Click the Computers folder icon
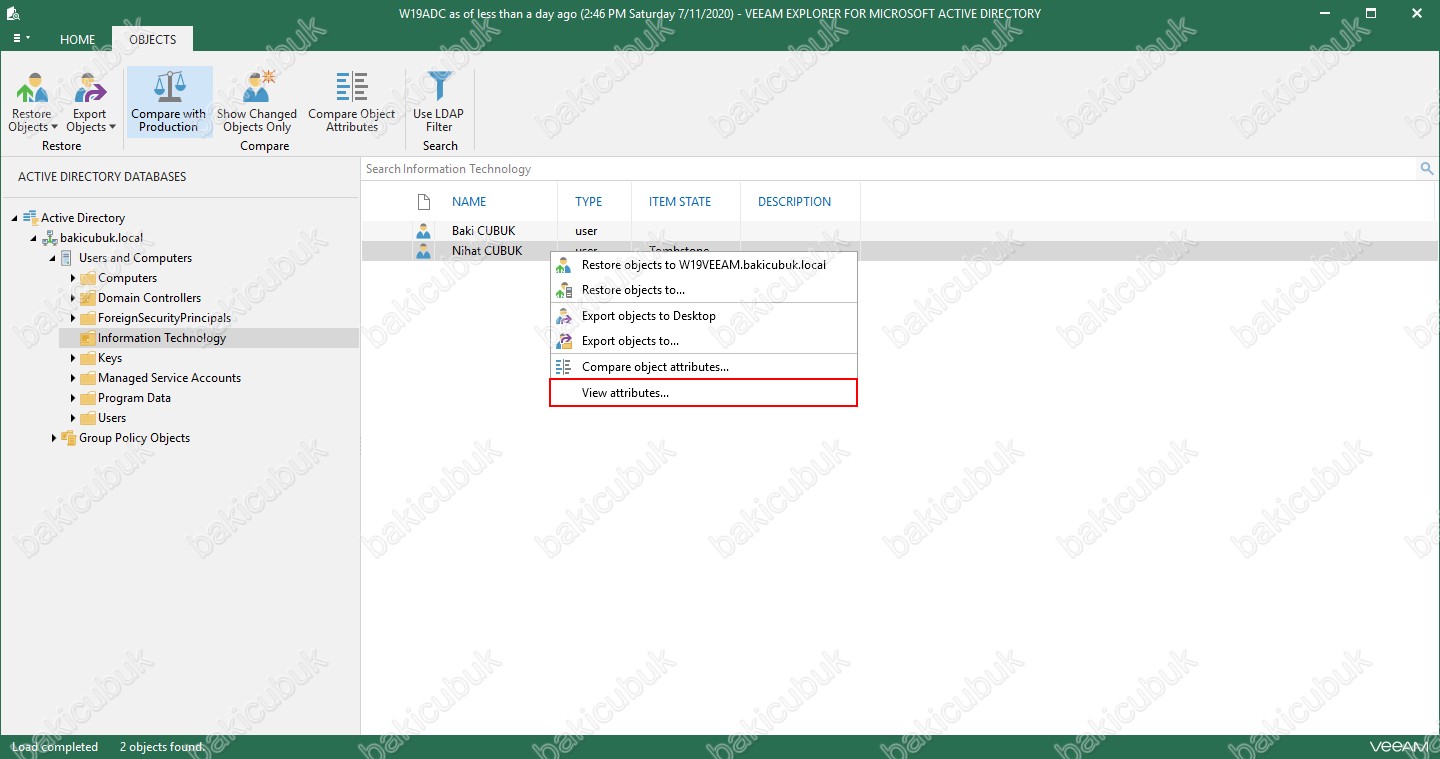 point(87,278)
